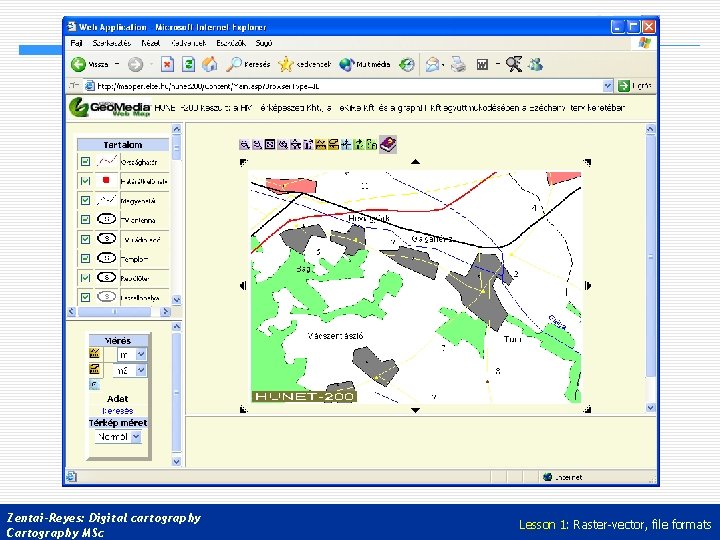Click the Tartalom legend vertical scrollbar thumb

[177, 148]
